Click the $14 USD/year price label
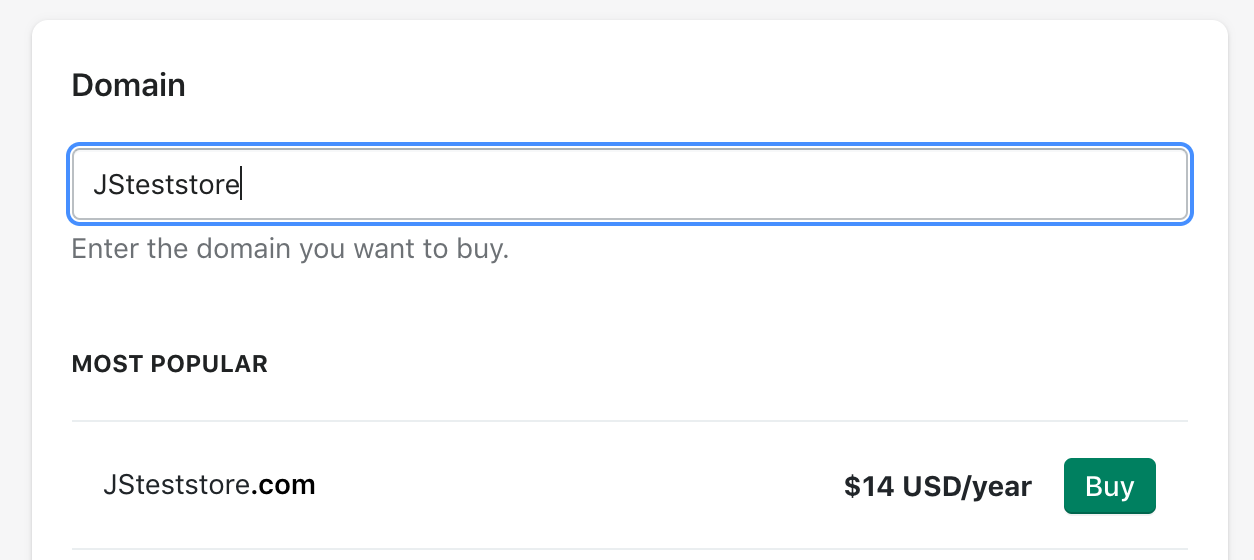 937,487
